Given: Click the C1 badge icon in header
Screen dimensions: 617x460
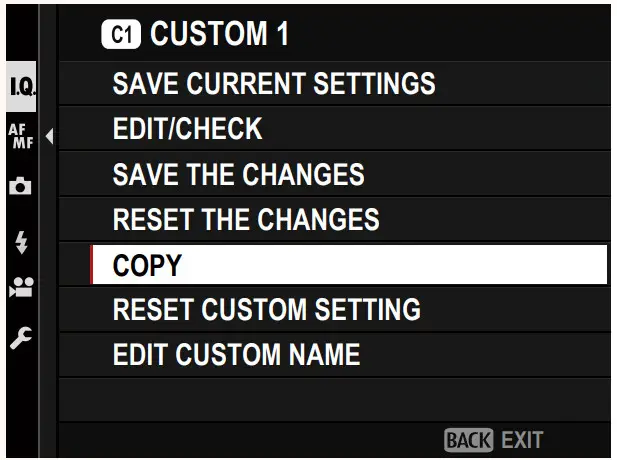Looking at the screenshot, I should click(x=122, y=36).
